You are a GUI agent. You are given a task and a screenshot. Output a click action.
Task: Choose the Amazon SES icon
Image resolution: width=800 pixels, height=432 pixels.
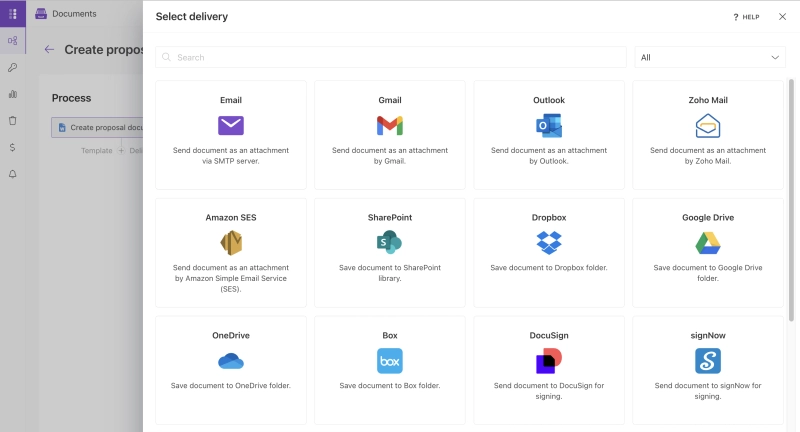point(231,243)
